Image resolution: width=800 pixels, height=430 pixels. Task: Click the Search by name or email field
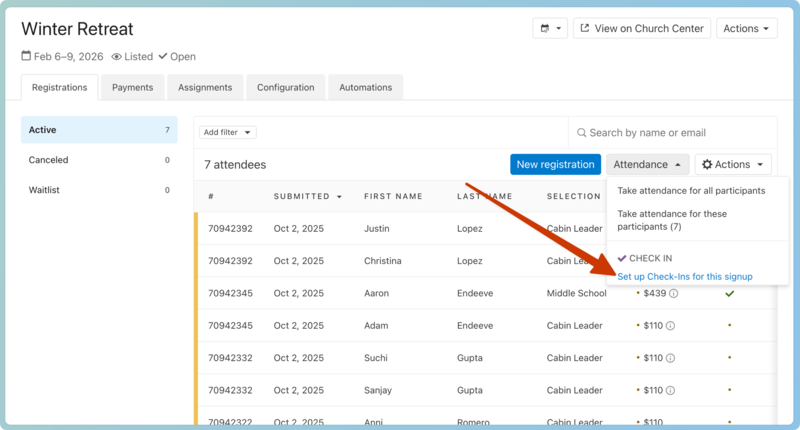coord(675,133)
